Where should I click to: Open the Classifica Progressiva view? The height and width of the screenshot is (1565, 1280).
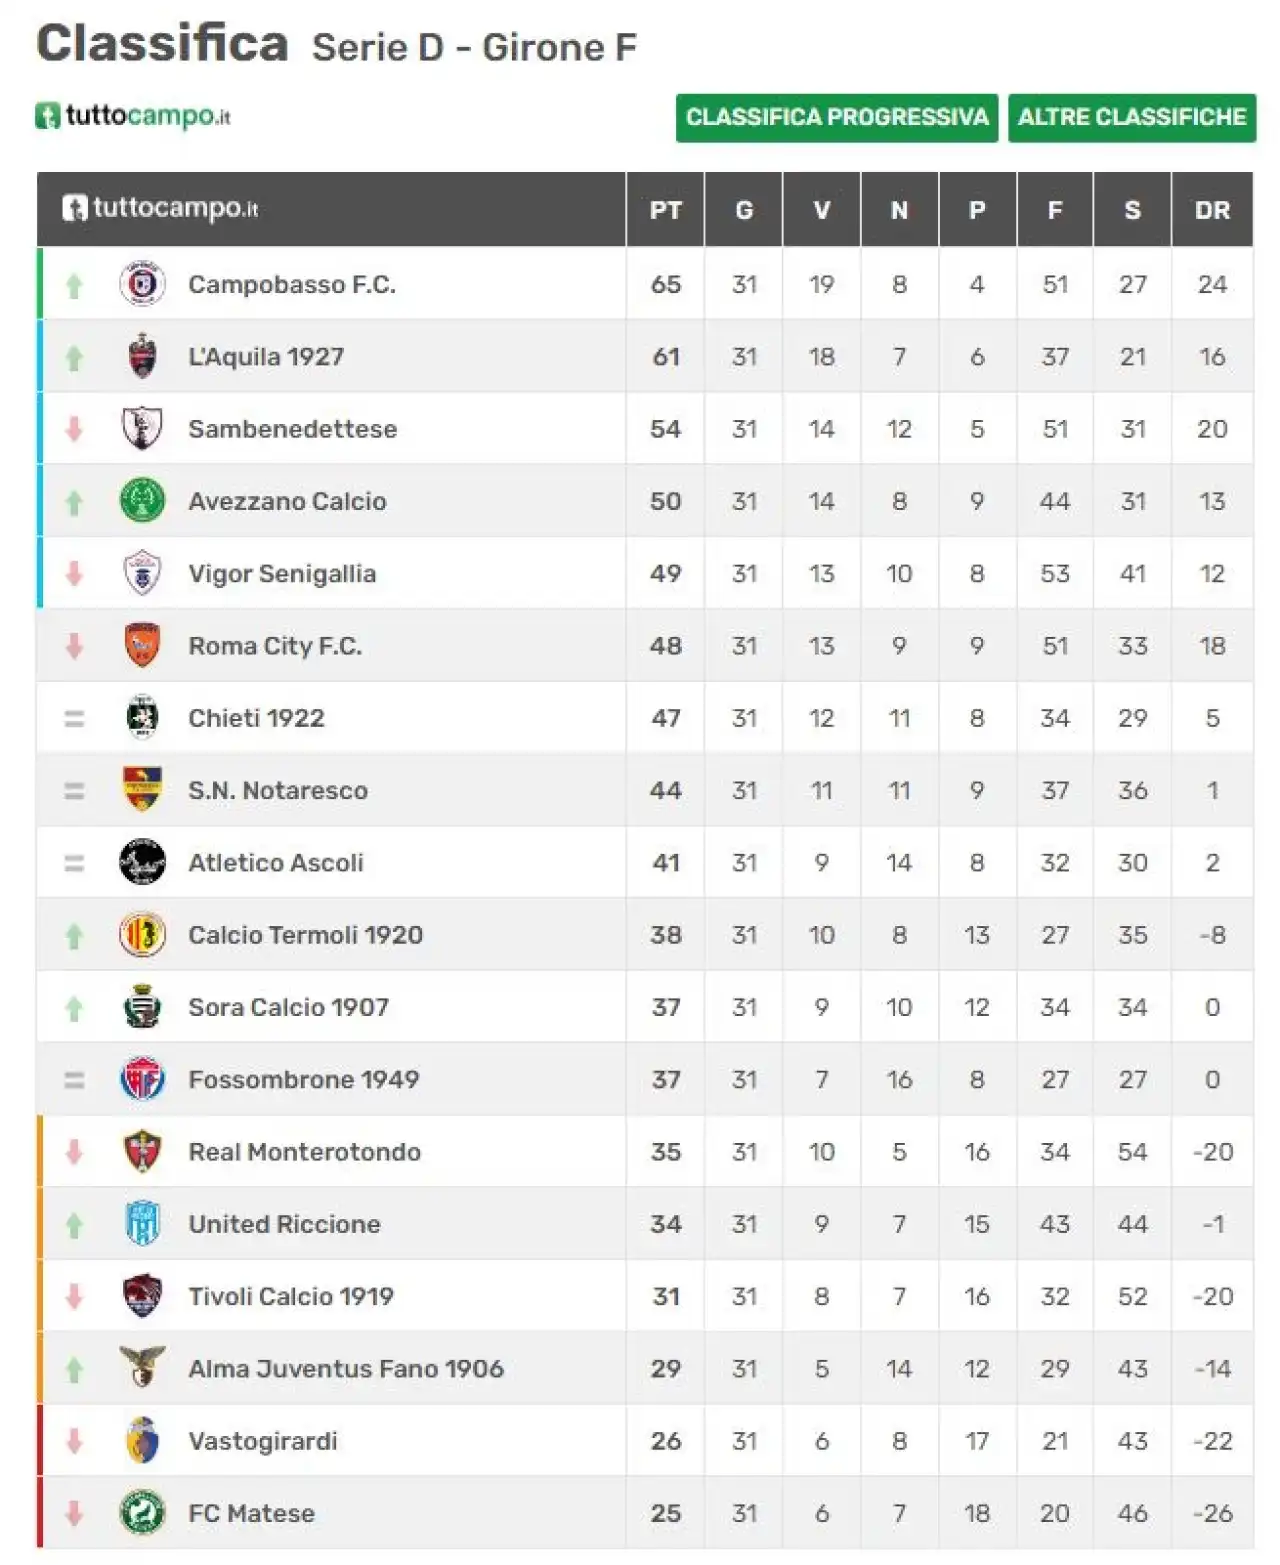tap(837, 118)
